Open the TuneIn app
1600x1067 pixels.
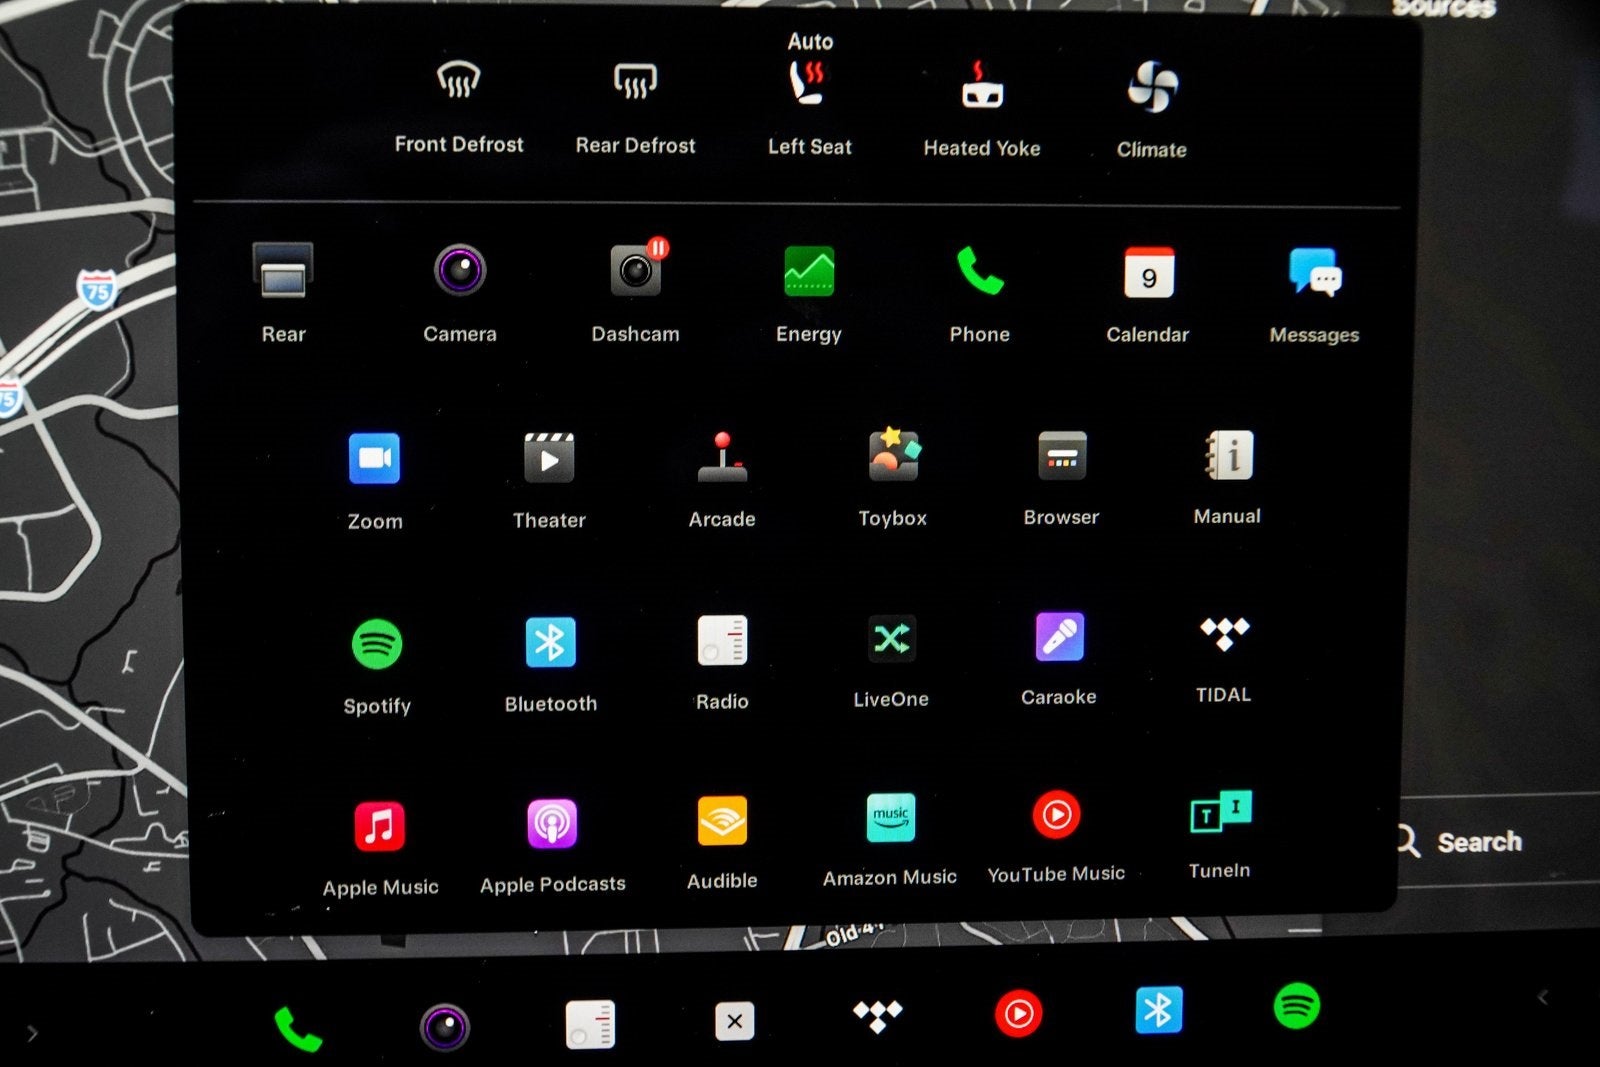tap(1220, 814)
